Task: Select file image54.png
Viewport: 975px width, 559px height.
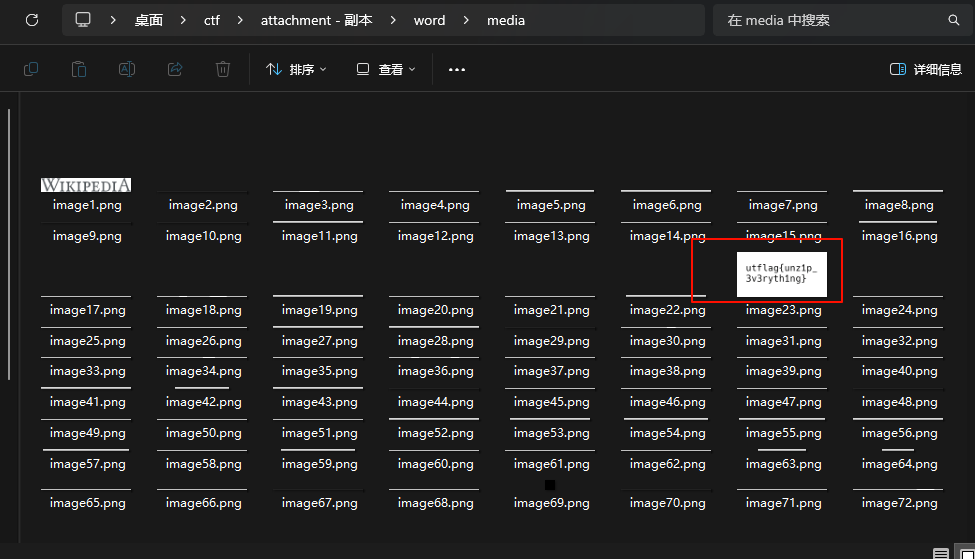Action: (667, 433)
